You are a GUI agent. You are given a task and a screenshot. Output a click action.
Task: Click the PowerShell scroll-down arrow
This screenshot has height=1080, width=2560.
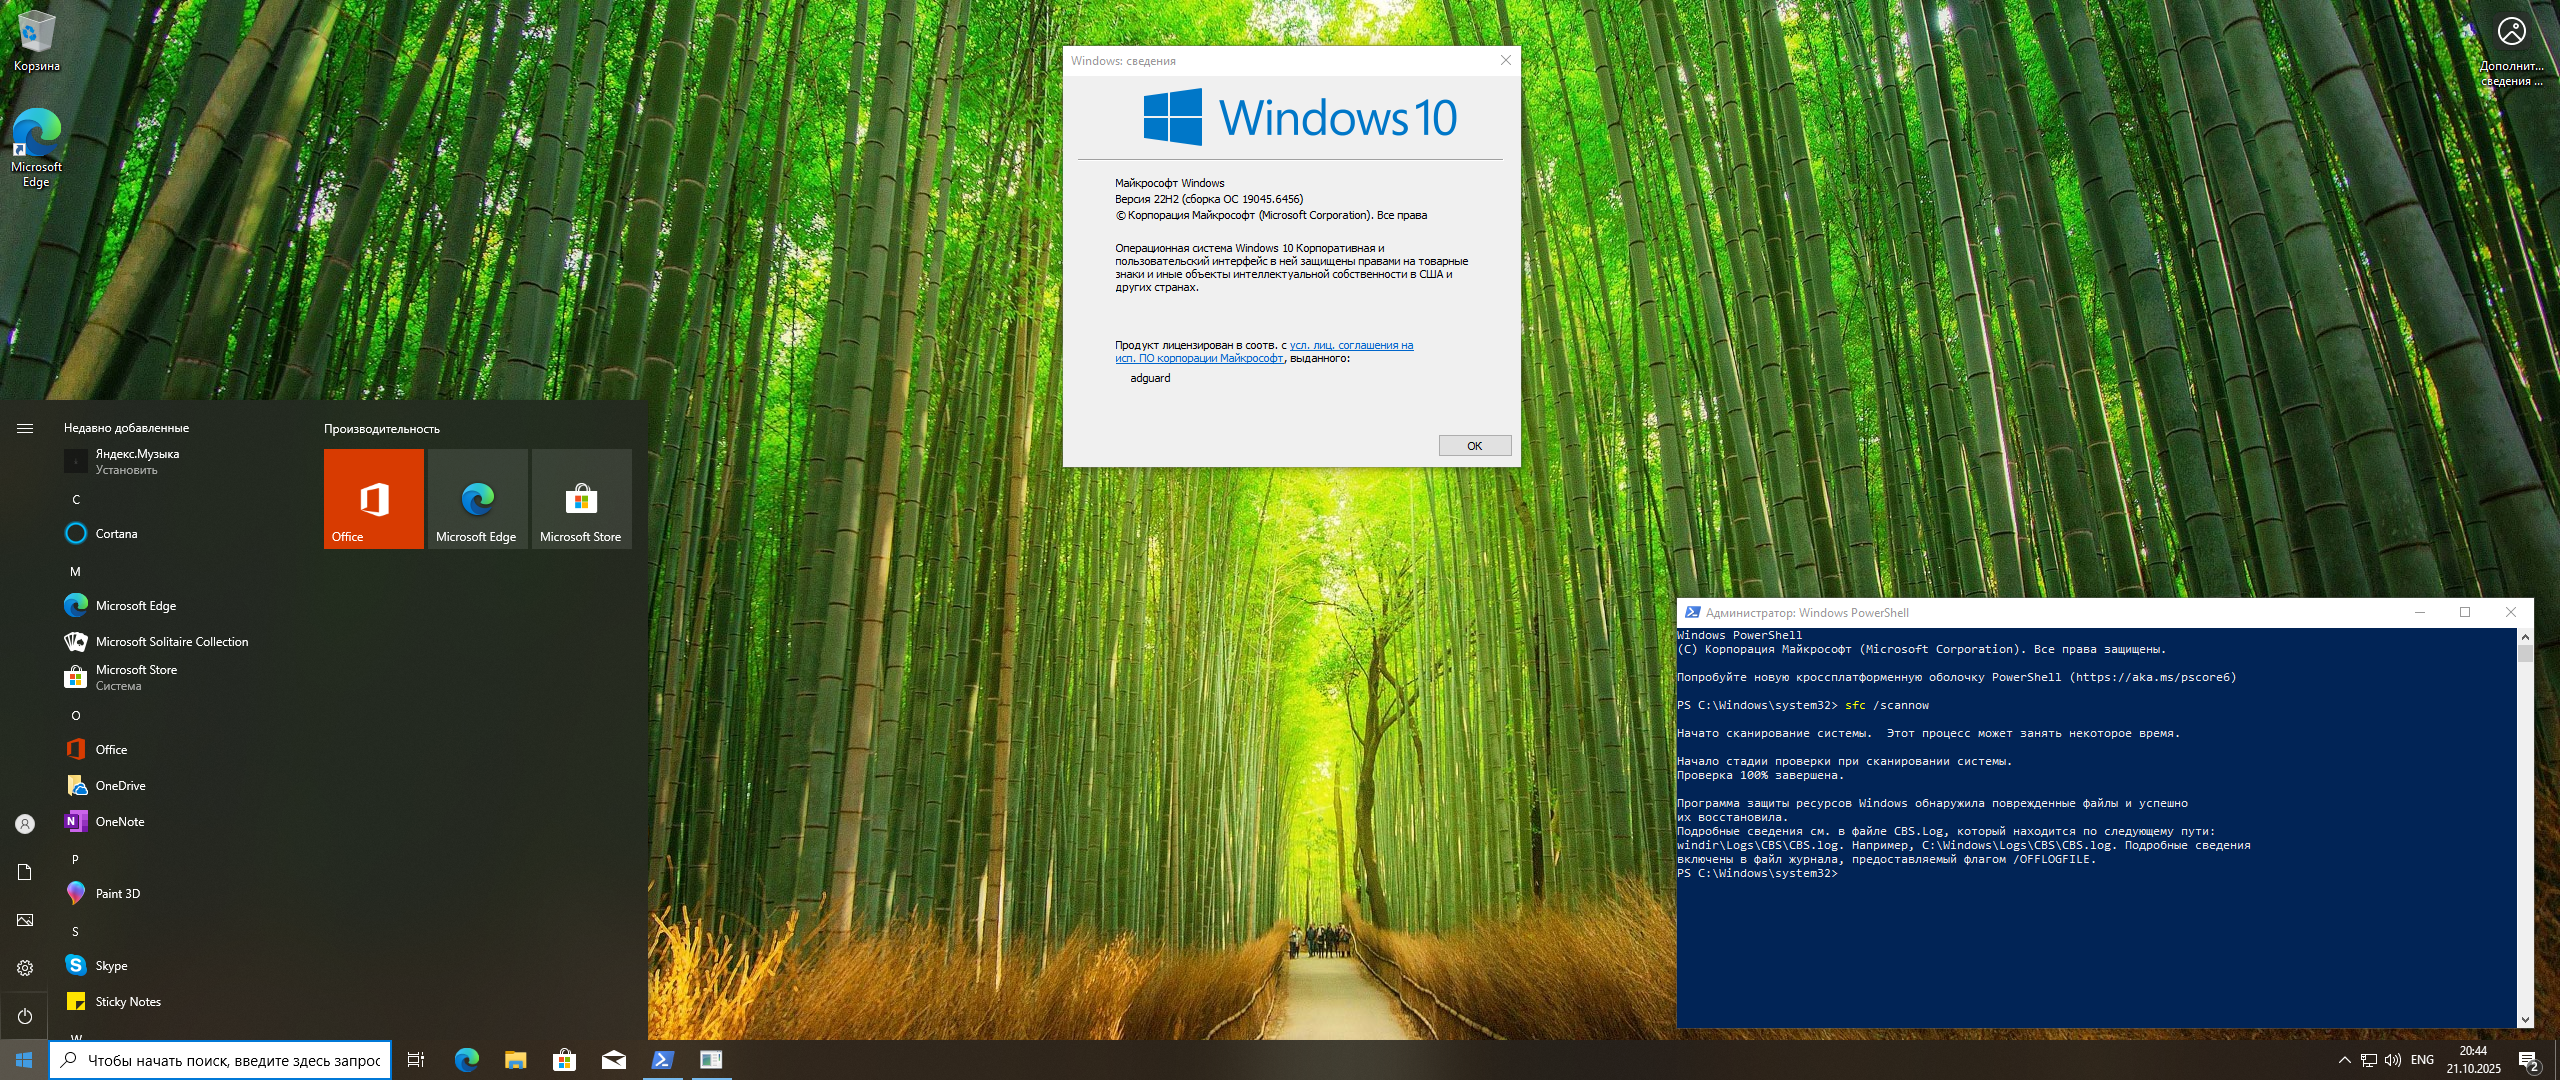pos(2525,1020)
